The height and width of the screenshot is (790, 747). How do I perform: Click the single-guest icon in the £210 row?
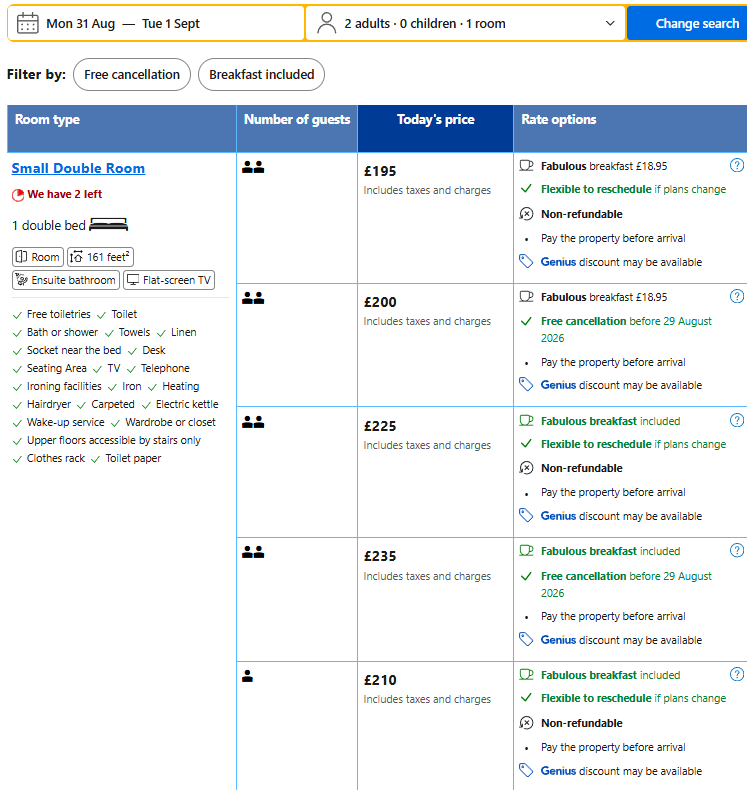coord(247,676)
